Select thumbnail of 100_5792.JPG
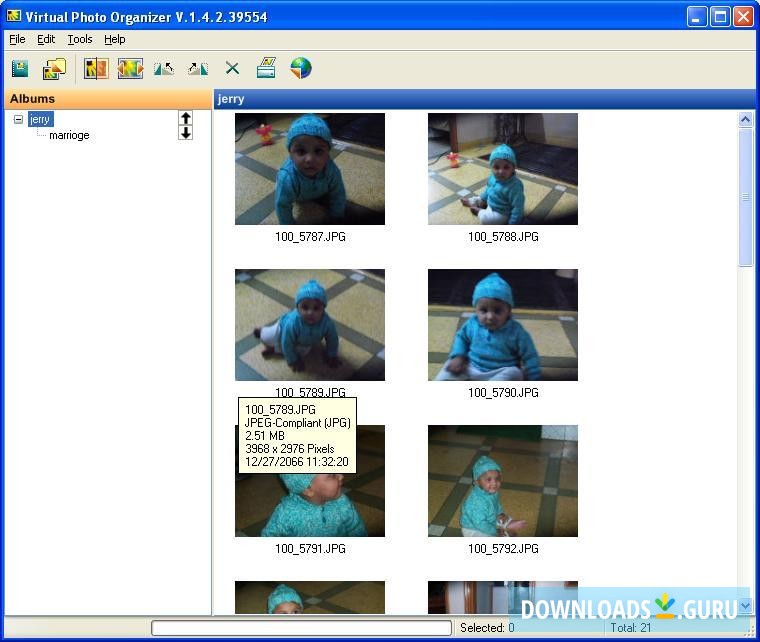Screen dimensions: 760x642 point(503,481)
